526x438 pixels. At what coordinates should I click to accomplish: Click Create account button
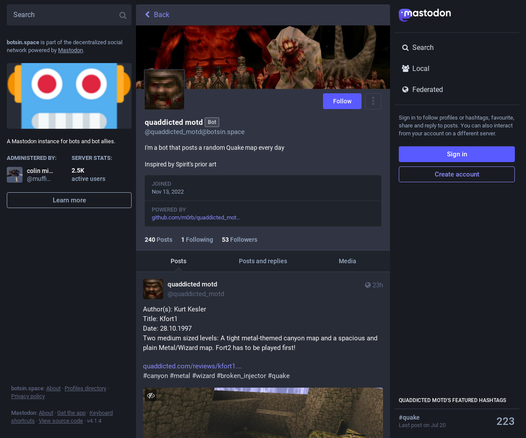click(457, 174)
